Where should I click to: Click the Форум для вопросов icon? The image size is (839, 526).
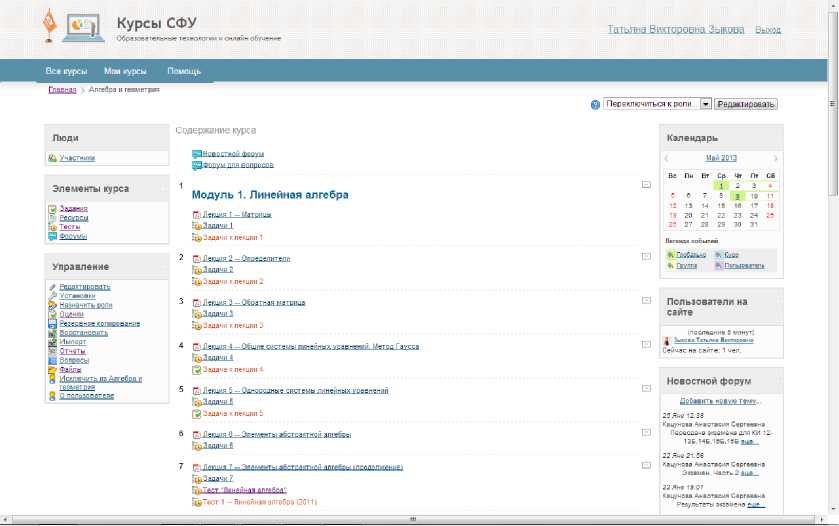(x=196, y=165)
